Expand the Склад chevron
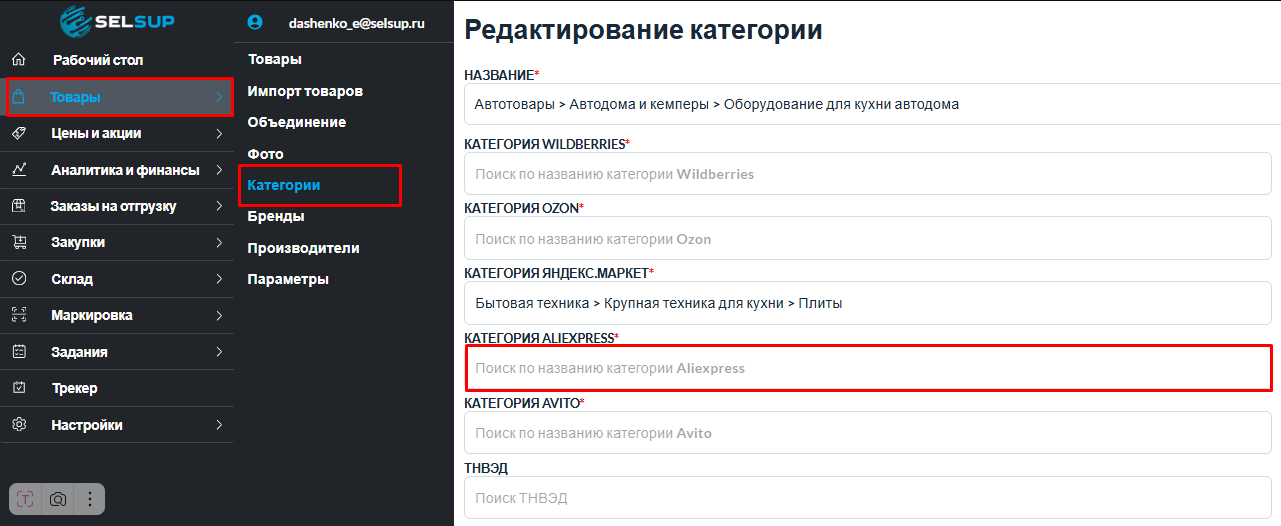The height and width of the screenshot is (526, 1281). pyautogui.click(x=219, y=279)
